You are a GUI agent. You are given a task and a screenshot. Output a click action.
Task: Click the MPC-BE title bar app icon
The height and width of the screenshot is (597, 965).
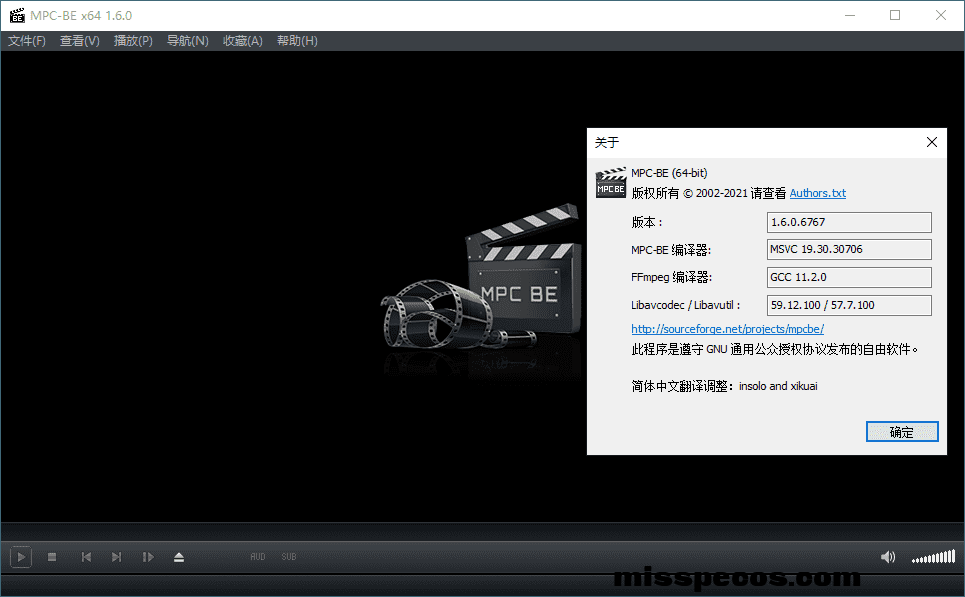(x=17, y=15)
